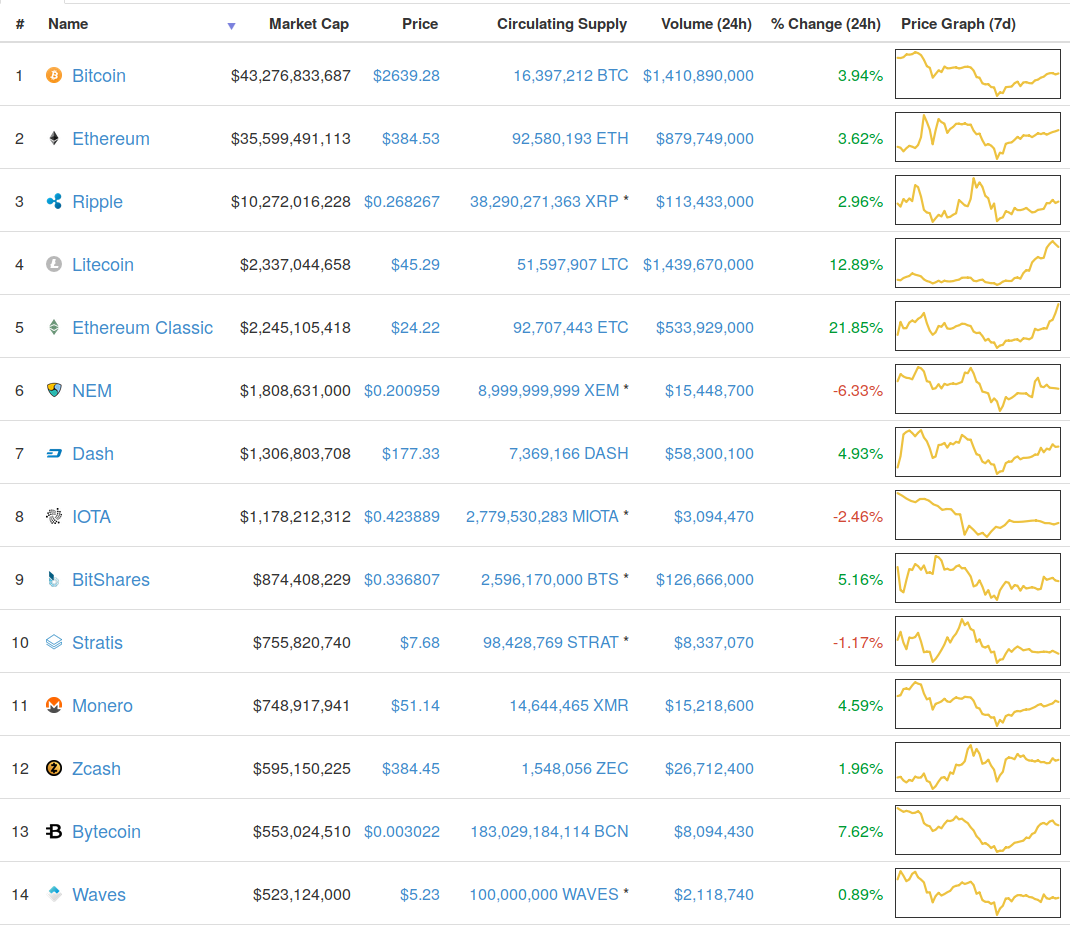Click the Dash logo icon
The width and height of the screenshot is (1073, 925).
(54, 453)
